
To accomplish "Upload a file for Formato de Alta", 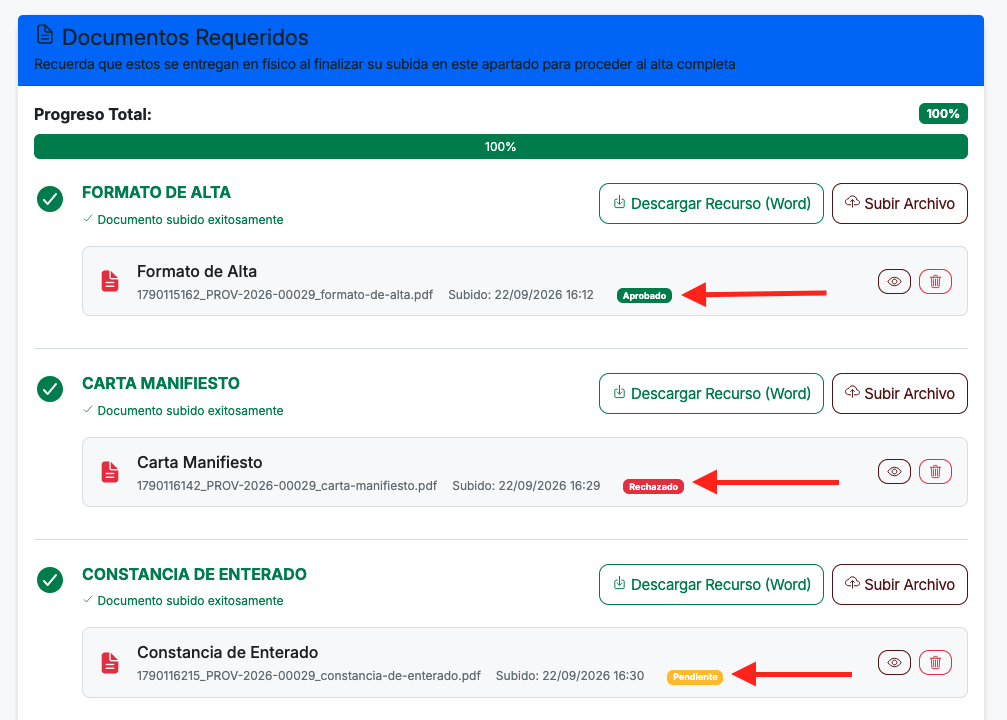I will 900,204.
